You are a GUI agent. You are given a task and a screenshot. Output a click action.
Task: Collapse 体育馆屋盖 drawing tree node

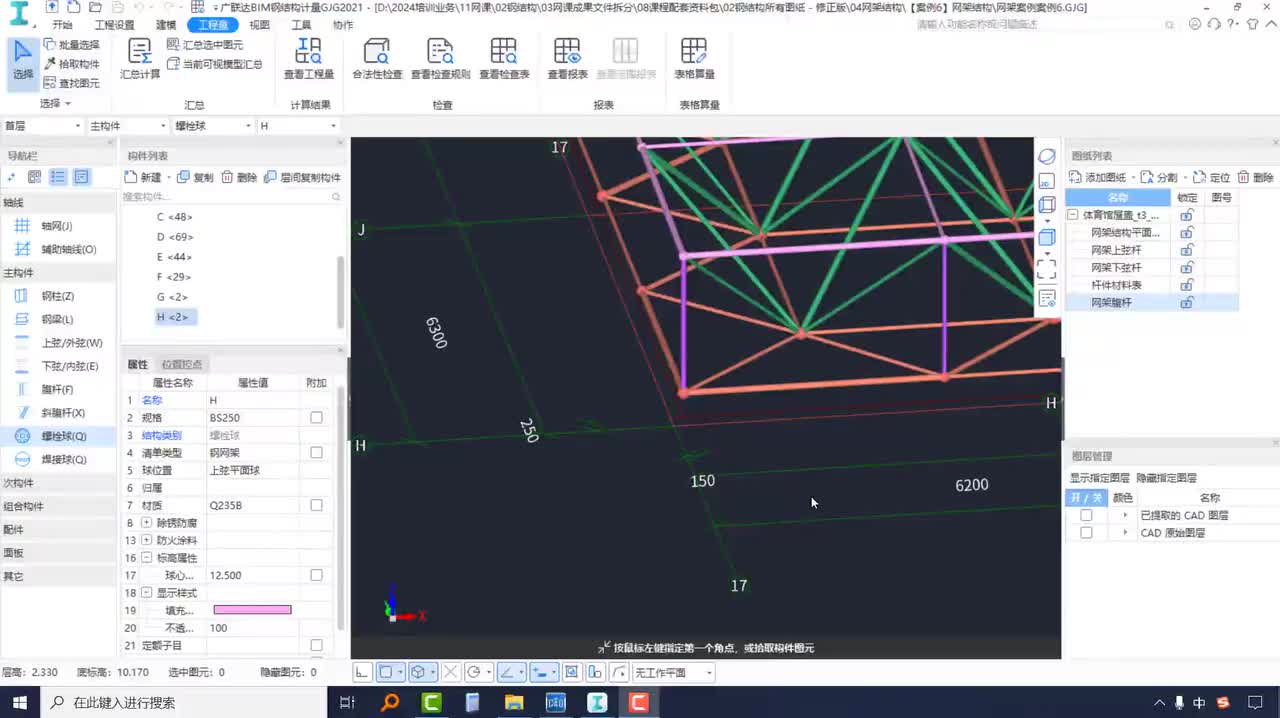tap(1073, 215)
